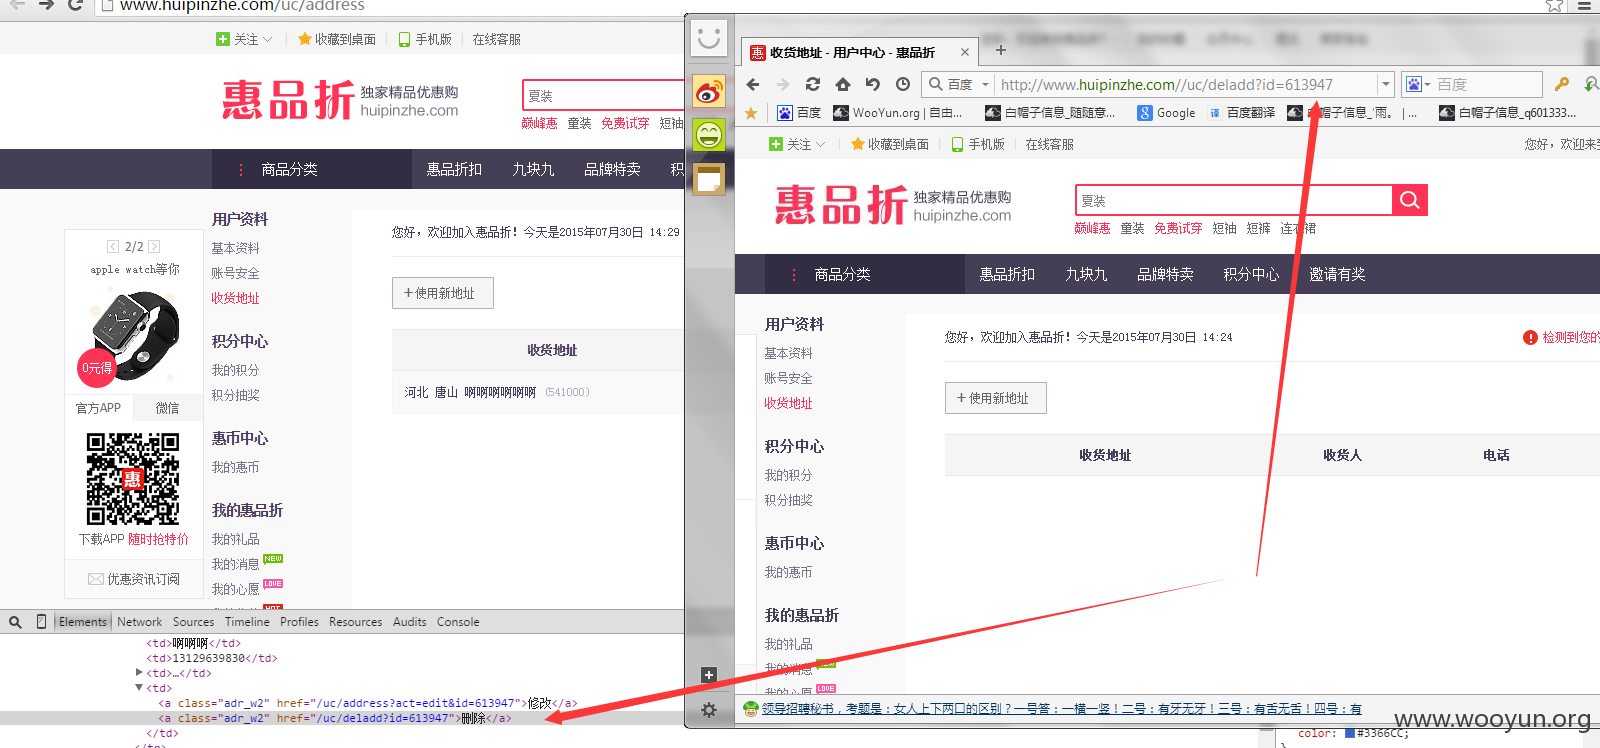Open paw icon search engine dropdown
1600x748 pixels.
(1418, 84)
